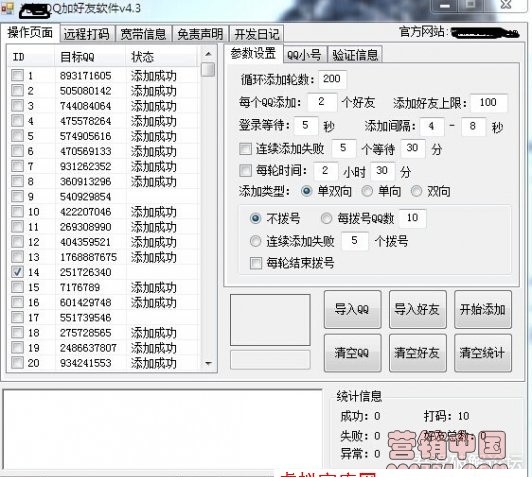Click the captcha image box
Viewport: 532px width, 500px height.
270,320
